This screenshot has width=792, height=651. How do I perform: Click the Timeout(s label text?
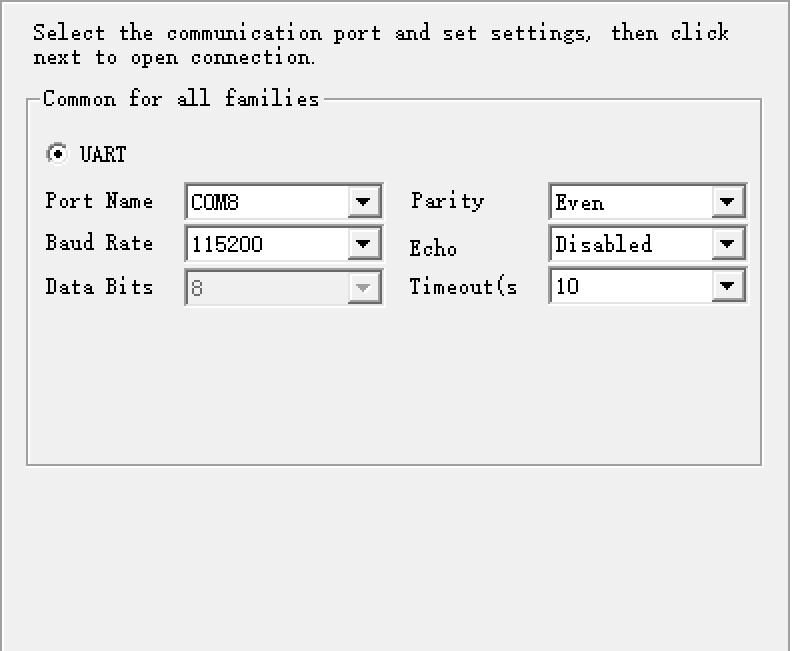tap(463, 287)
